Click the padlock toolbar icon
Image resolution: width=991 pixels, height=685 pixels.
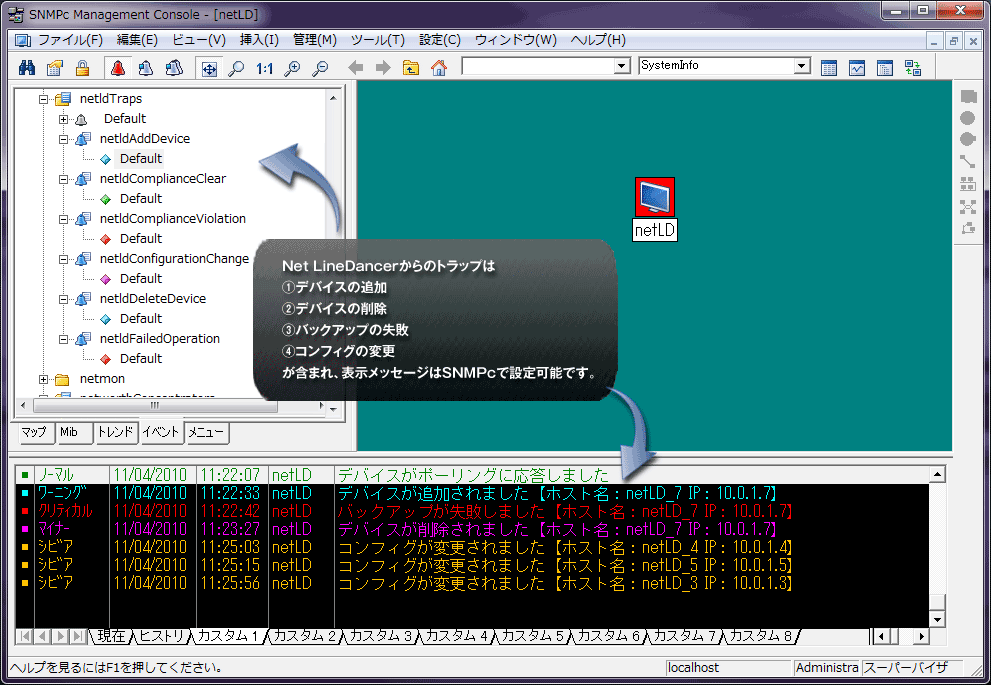click(82, 68)
